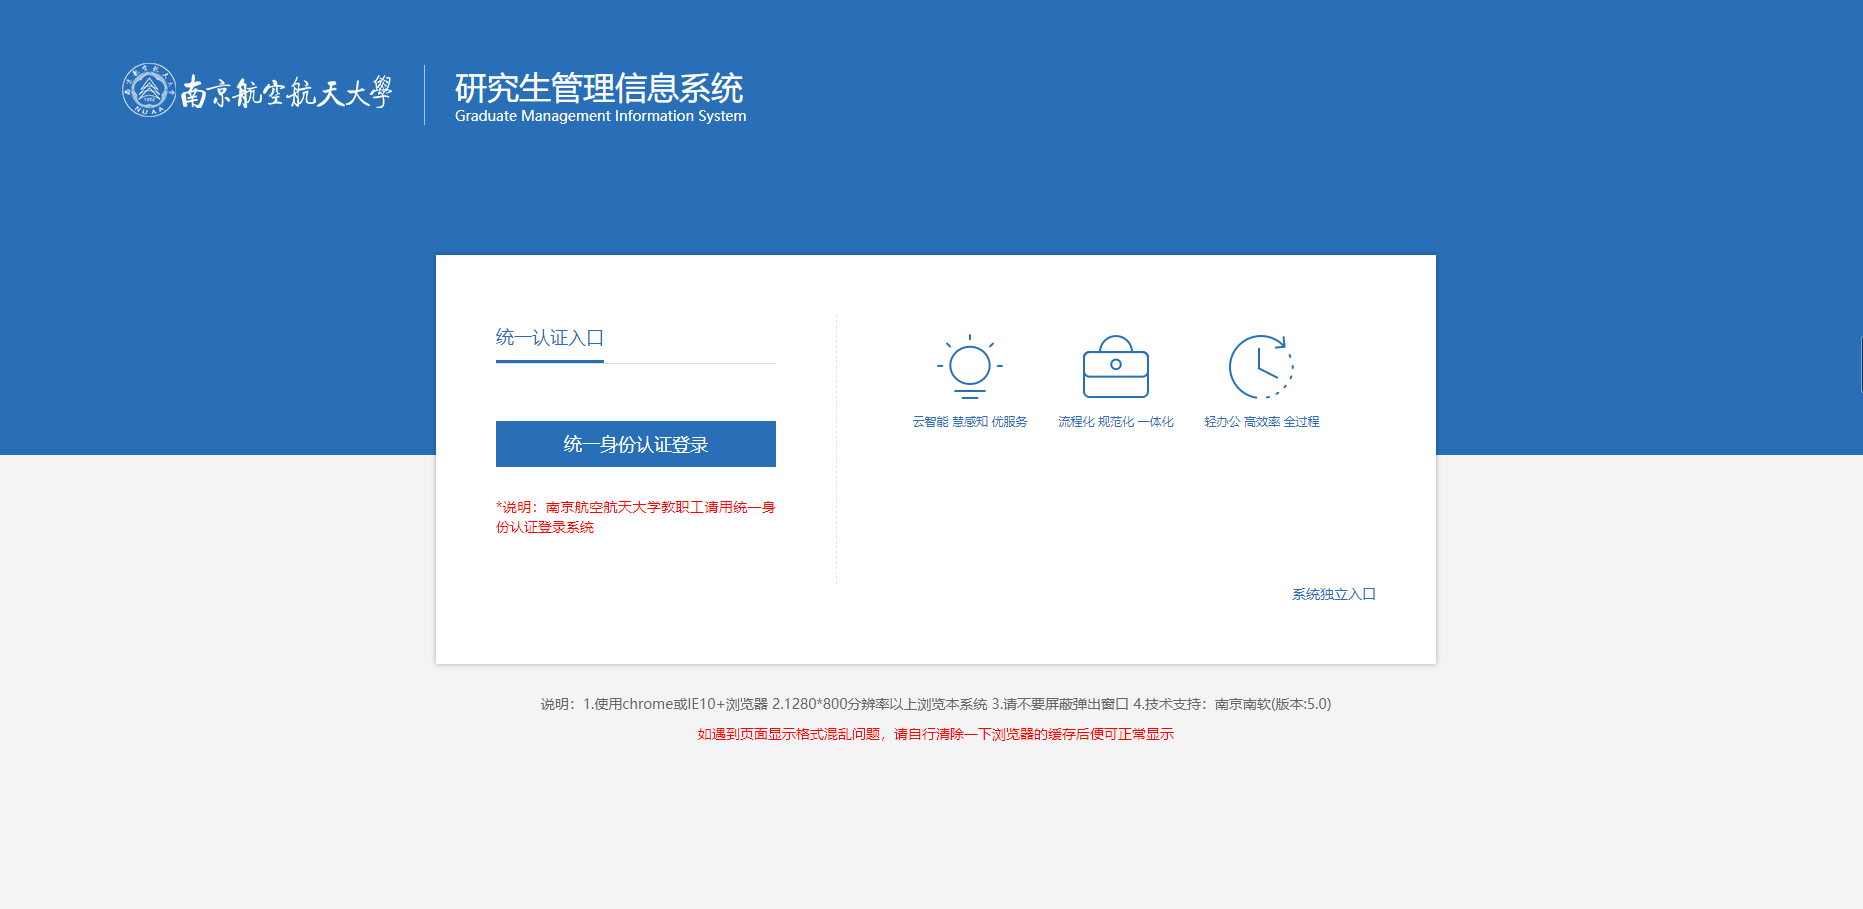Click the 研究生管理信息系统 title
1863x909 pixels.
pyautogui.click(x=598, y=88)
